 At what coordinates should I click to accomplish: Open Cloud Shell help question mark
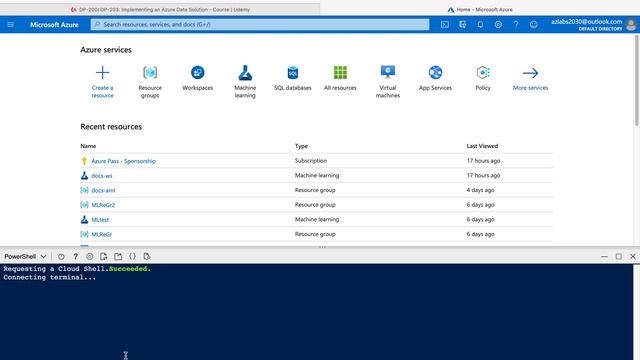tap(76, 256)
